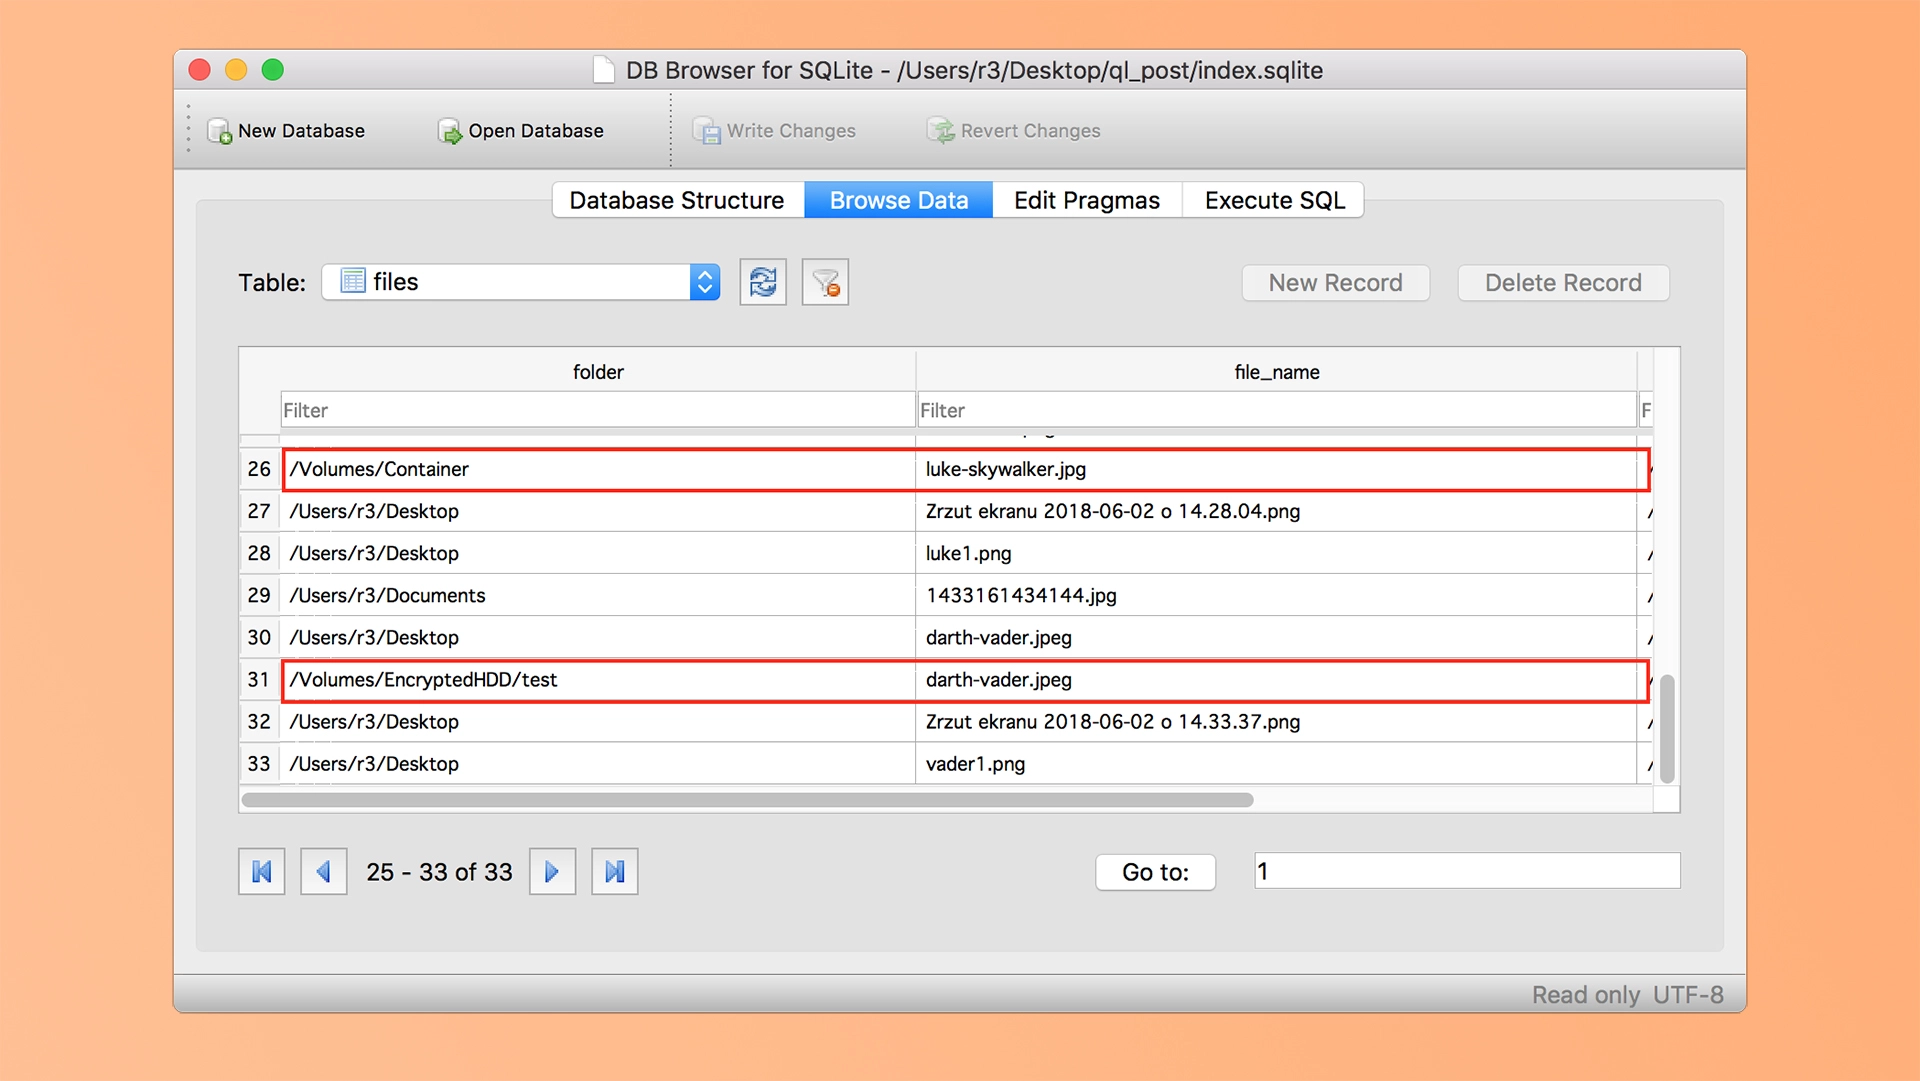The height and width of the screenshot is (1081, 1920).
Task: Click the Go to: button
Action: coord(1156,872)
